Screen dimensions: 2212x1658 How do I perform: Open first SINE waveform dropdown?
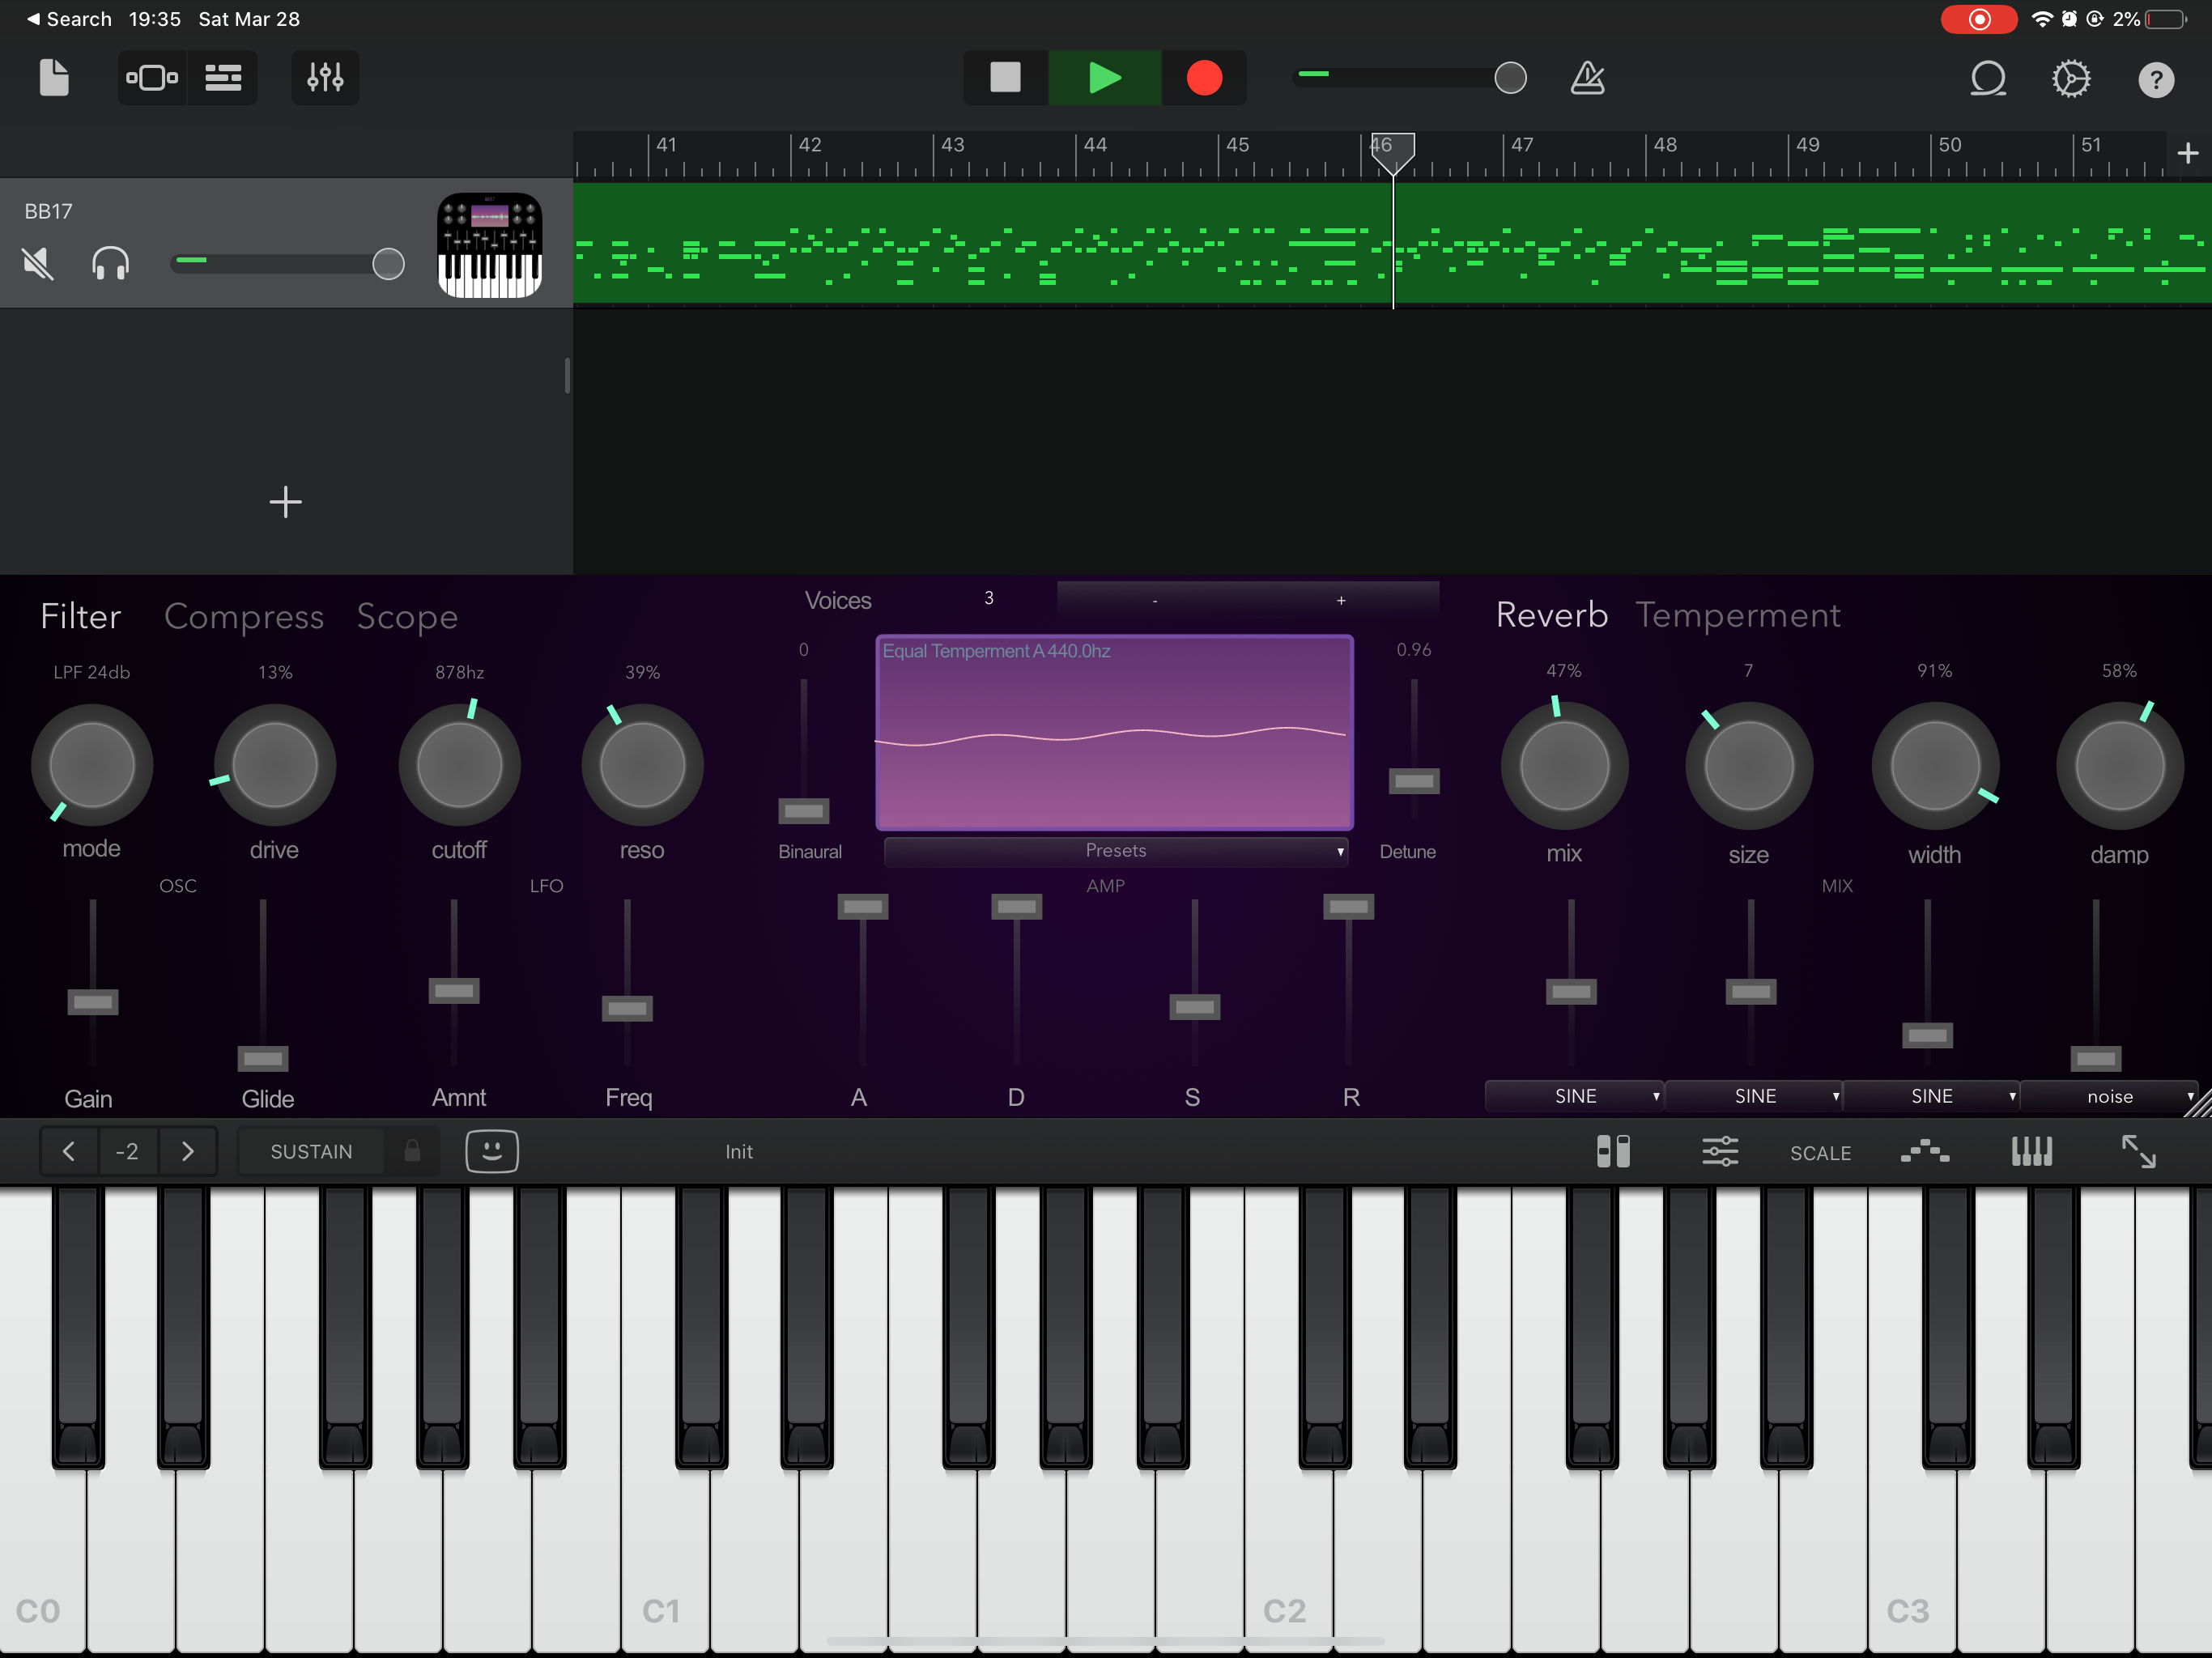[x=1574, y=1096]
